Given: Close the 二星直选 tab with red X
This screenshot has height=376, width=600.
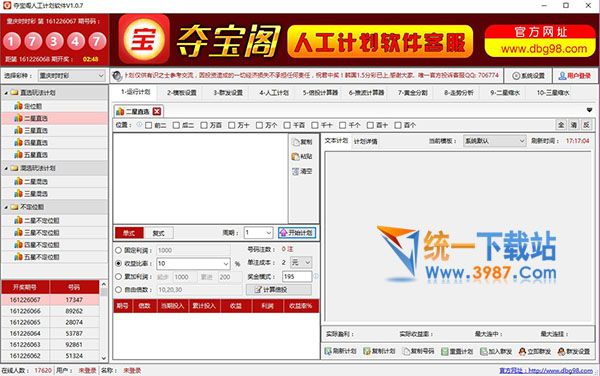Looking at the screenshot, I should pos(157,111).
